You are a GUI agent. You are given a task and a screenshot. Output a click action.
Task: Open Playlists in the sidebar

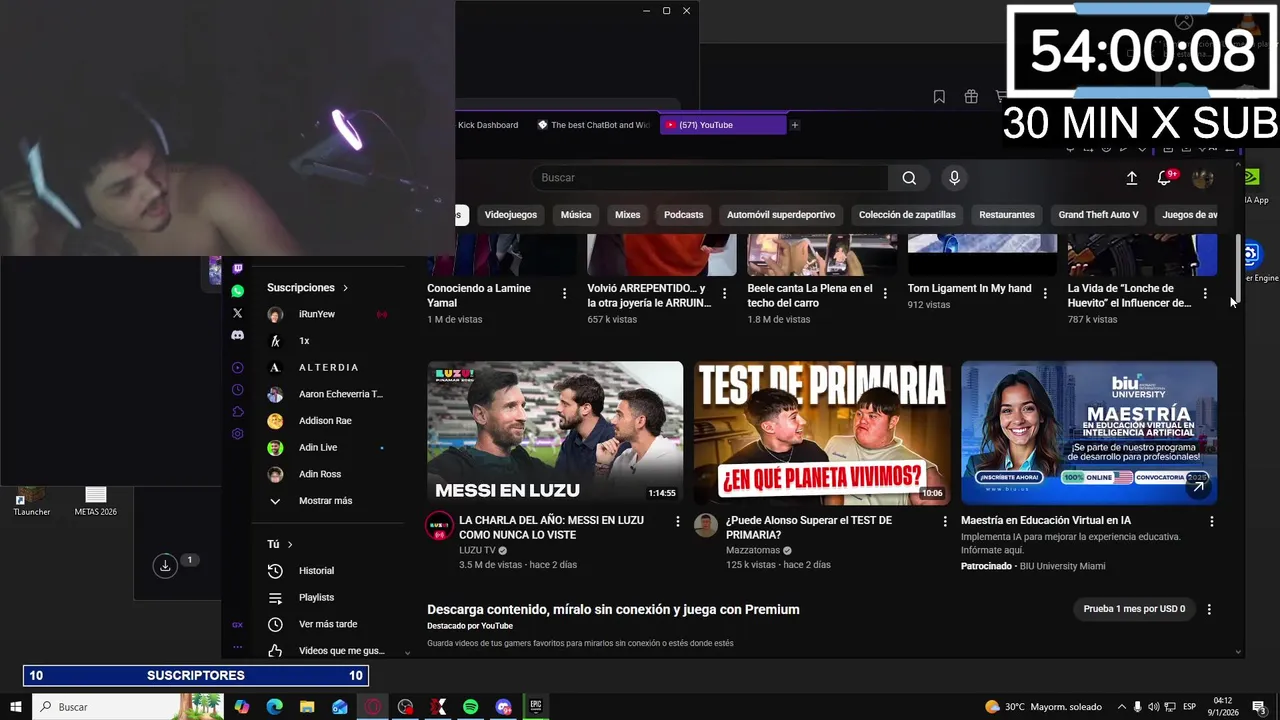tap(316, 598)
